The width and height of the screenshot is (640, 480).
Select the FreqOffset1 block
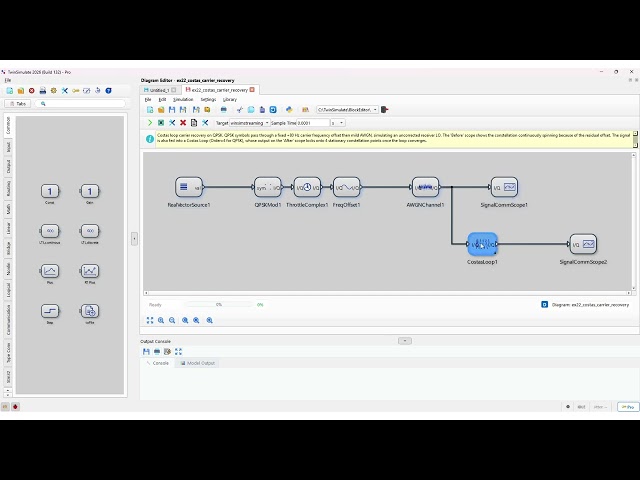click(x=347, y=187)
